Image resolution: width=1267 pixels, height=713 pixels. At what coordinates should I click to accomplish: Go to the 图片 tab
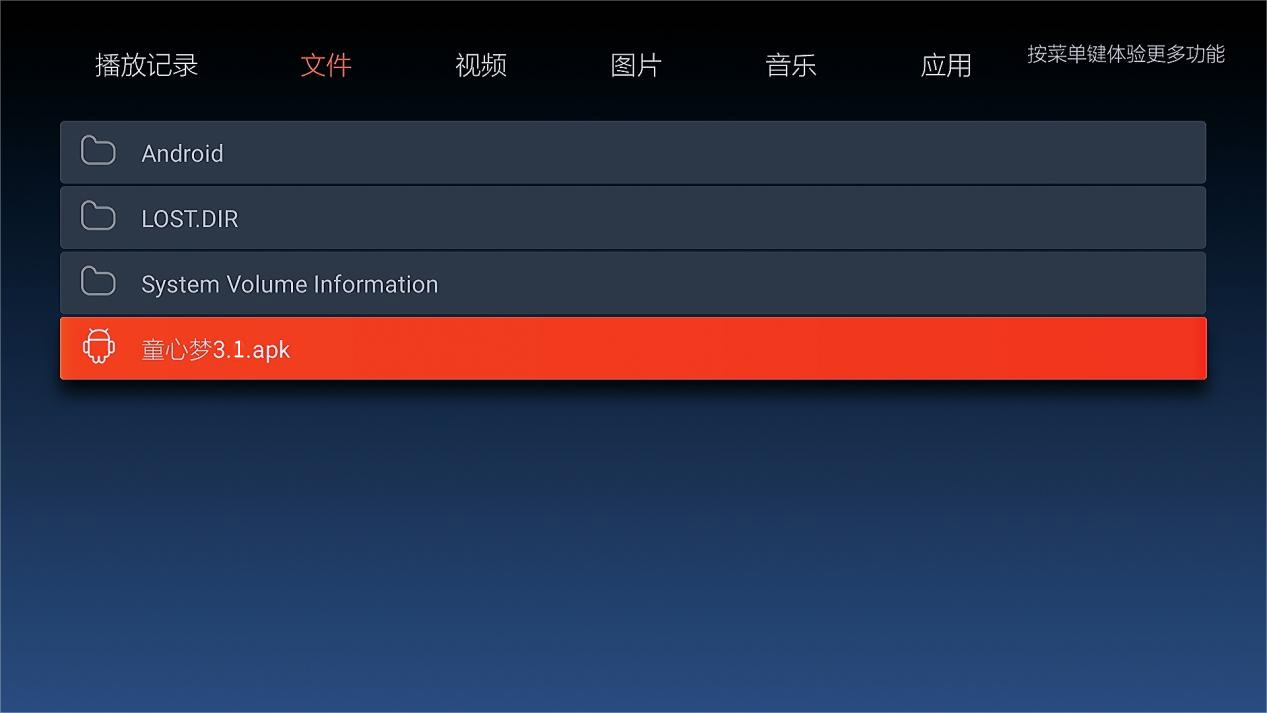[636, 65]
